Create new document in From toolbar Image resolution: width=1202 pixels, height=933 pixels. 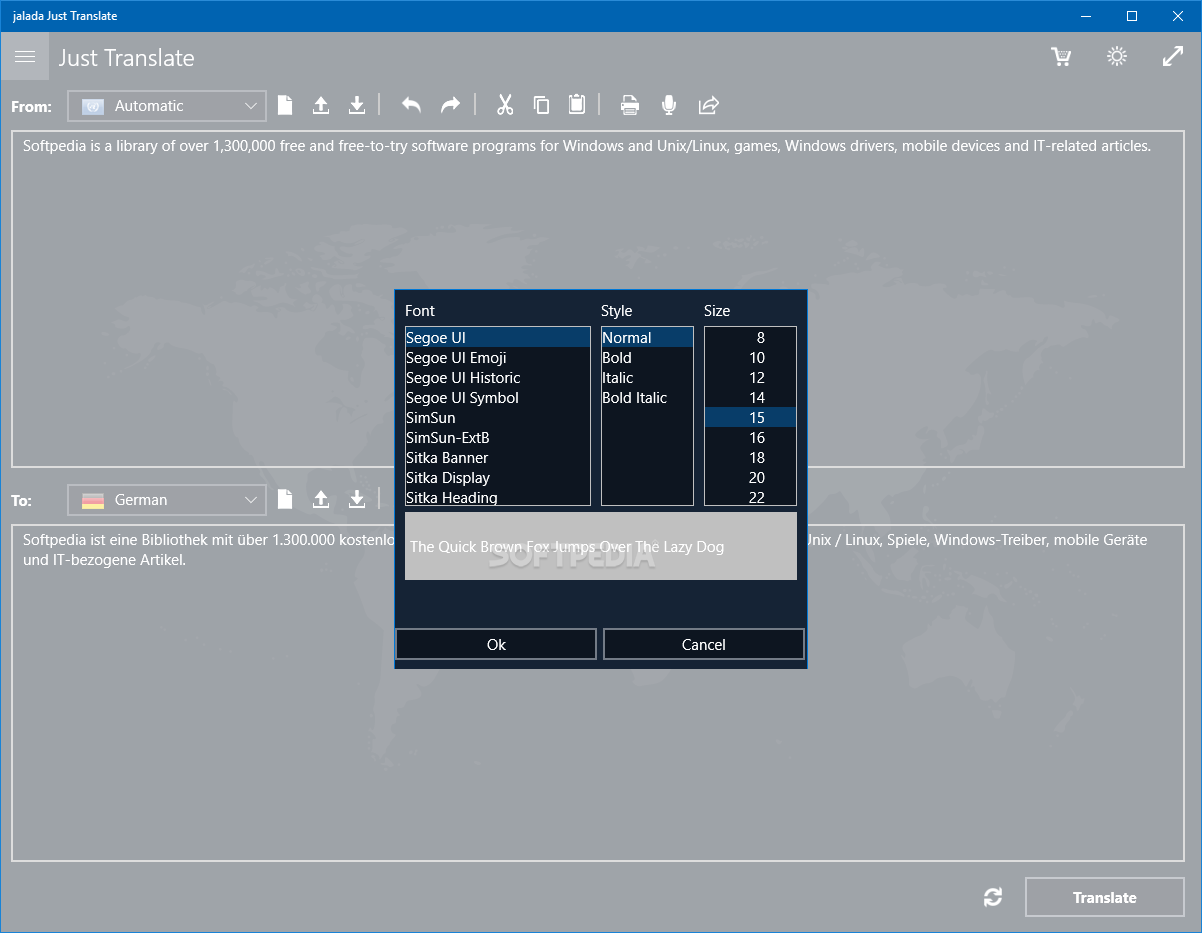285,105
